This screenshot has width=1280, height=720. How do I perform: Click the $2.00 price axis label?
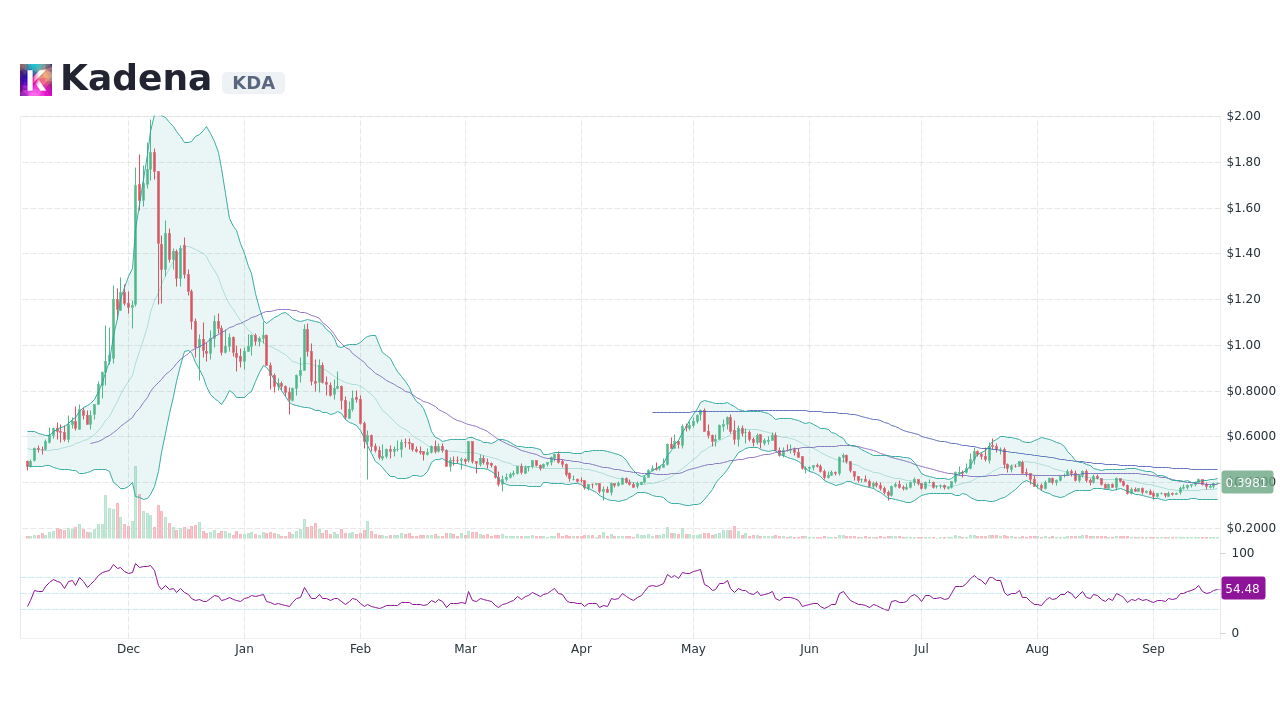pos(1243,115)
